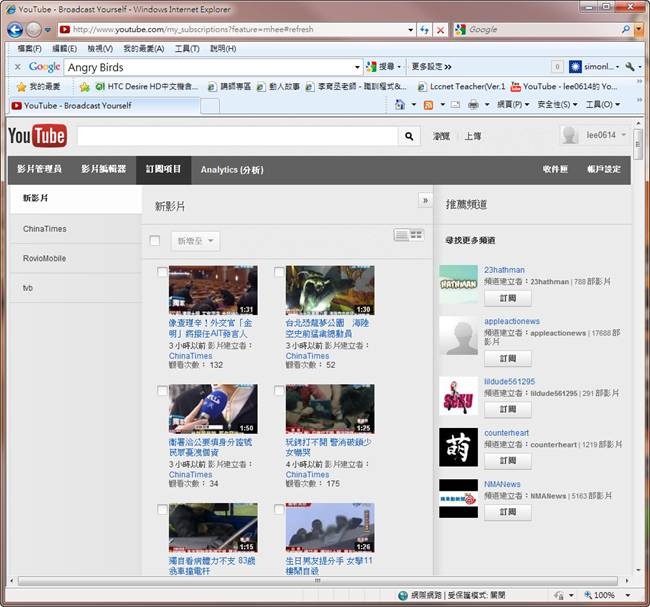This screenshot has width=650, height=607.
Task: Refresh the page with the refresh icon
Action: (x=424, y=30)
